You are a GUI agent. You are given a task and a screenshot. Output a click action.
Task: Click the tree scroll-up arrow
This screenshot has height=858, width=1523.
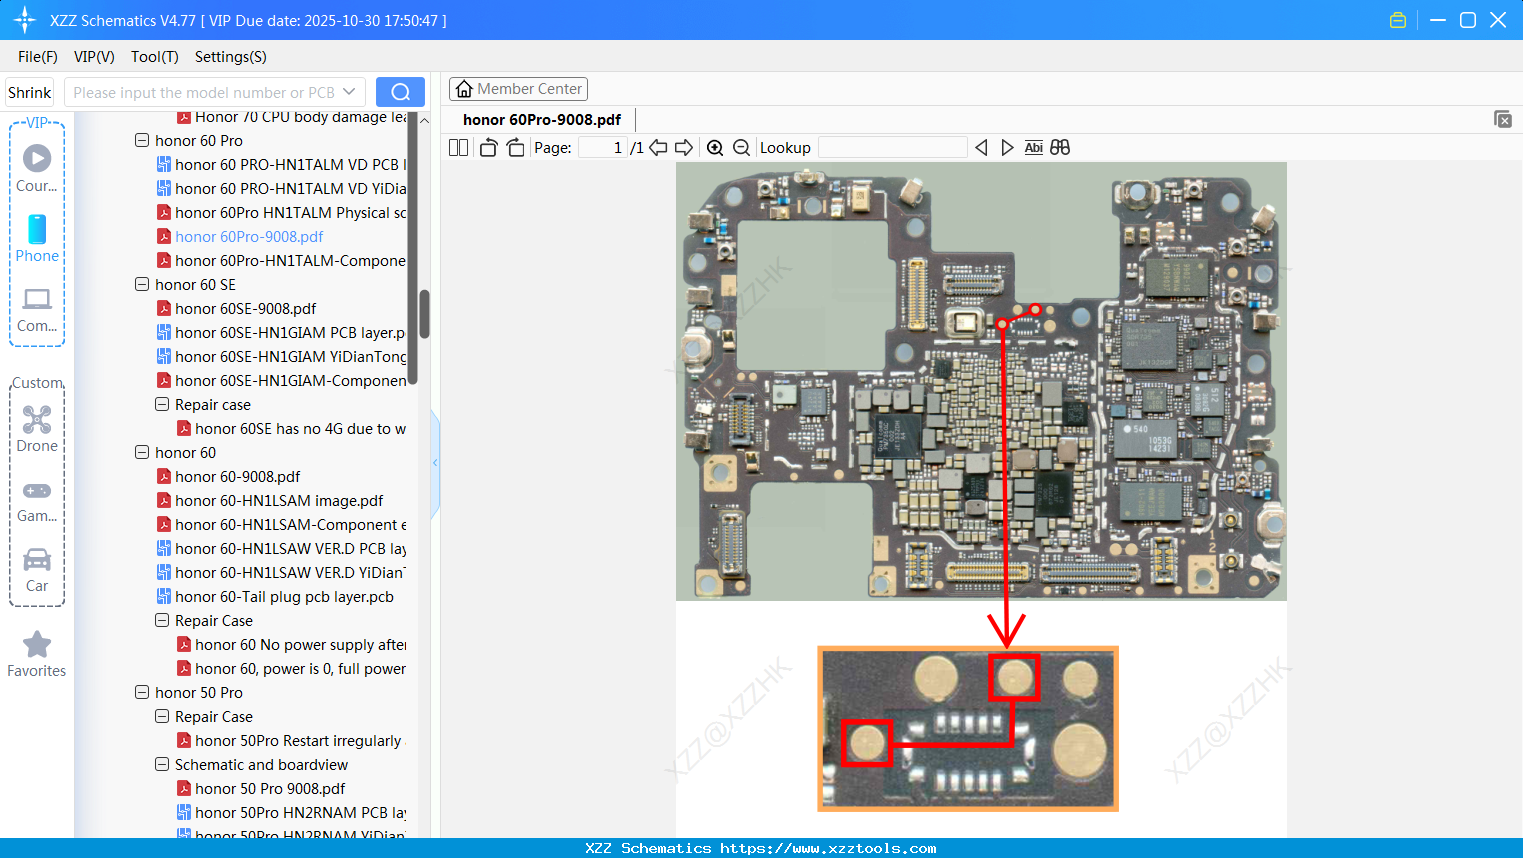[424, 120]
